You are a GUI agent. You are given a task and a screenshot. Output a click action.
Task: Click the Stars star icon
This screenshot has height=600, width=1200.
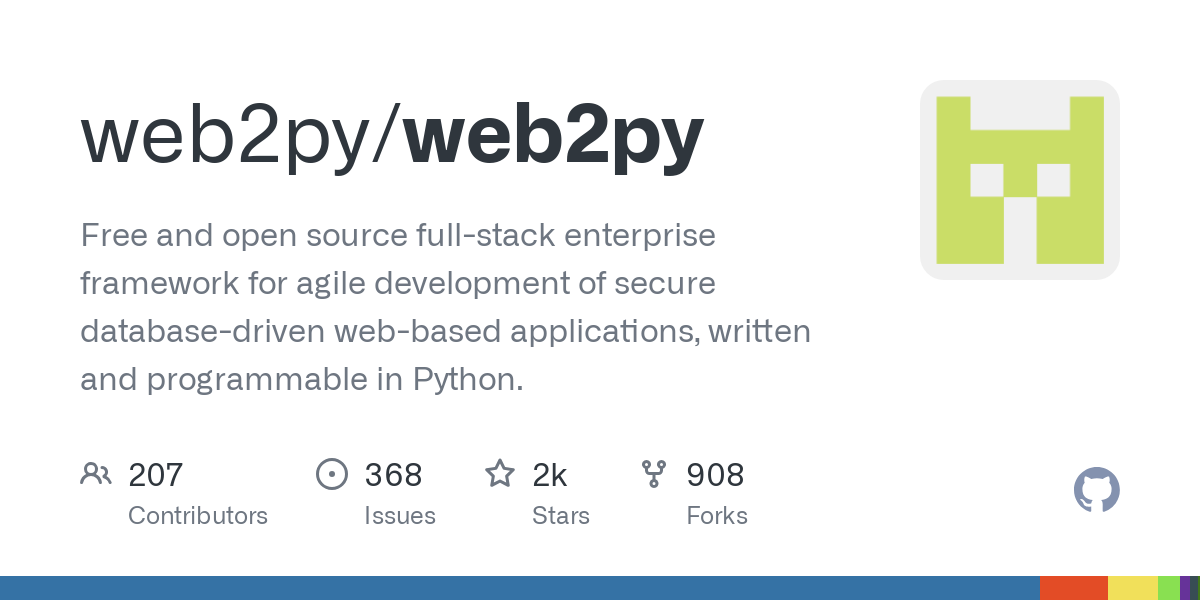click(x=500, y=473)
